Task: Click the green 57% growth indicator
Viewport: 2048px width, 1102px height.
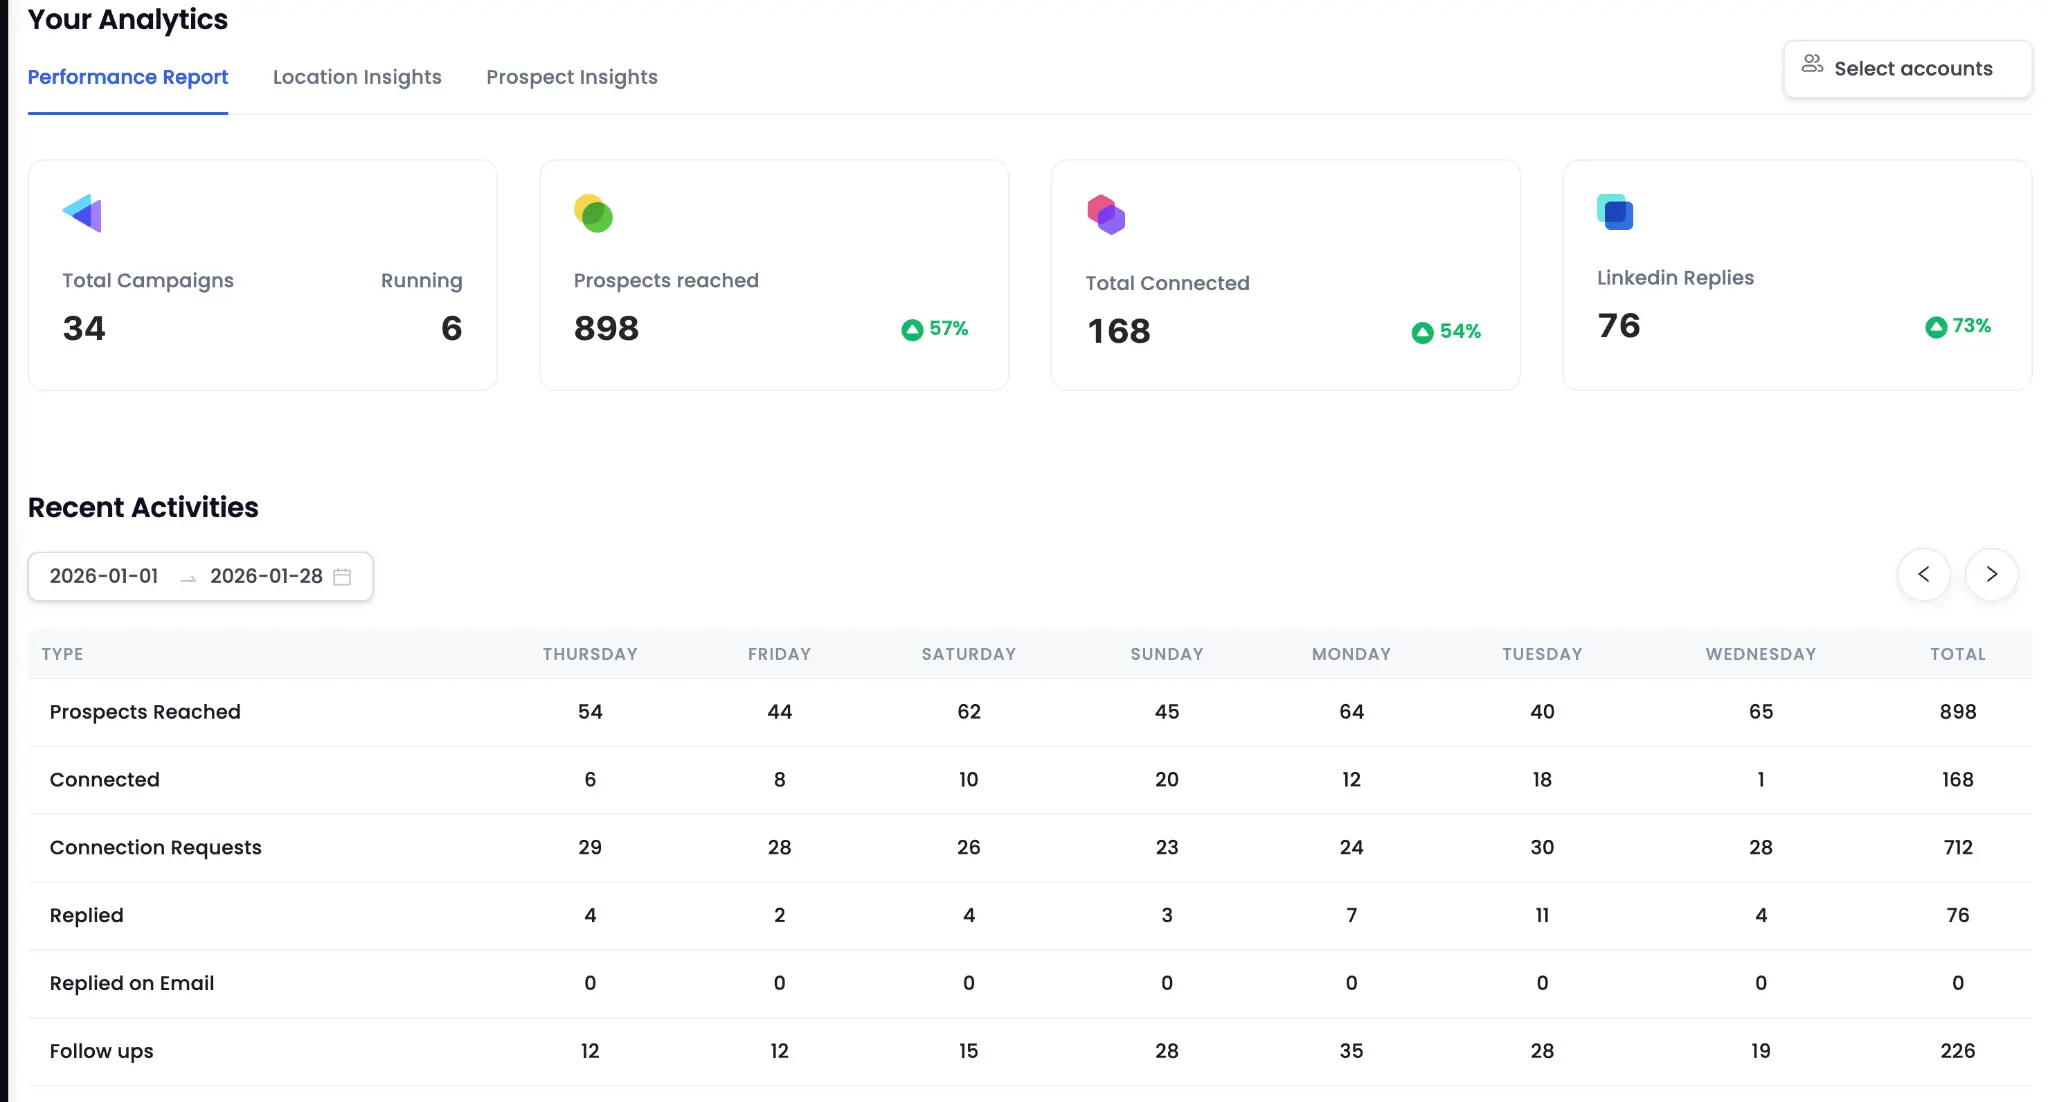Action: click(x=934, y=329)
